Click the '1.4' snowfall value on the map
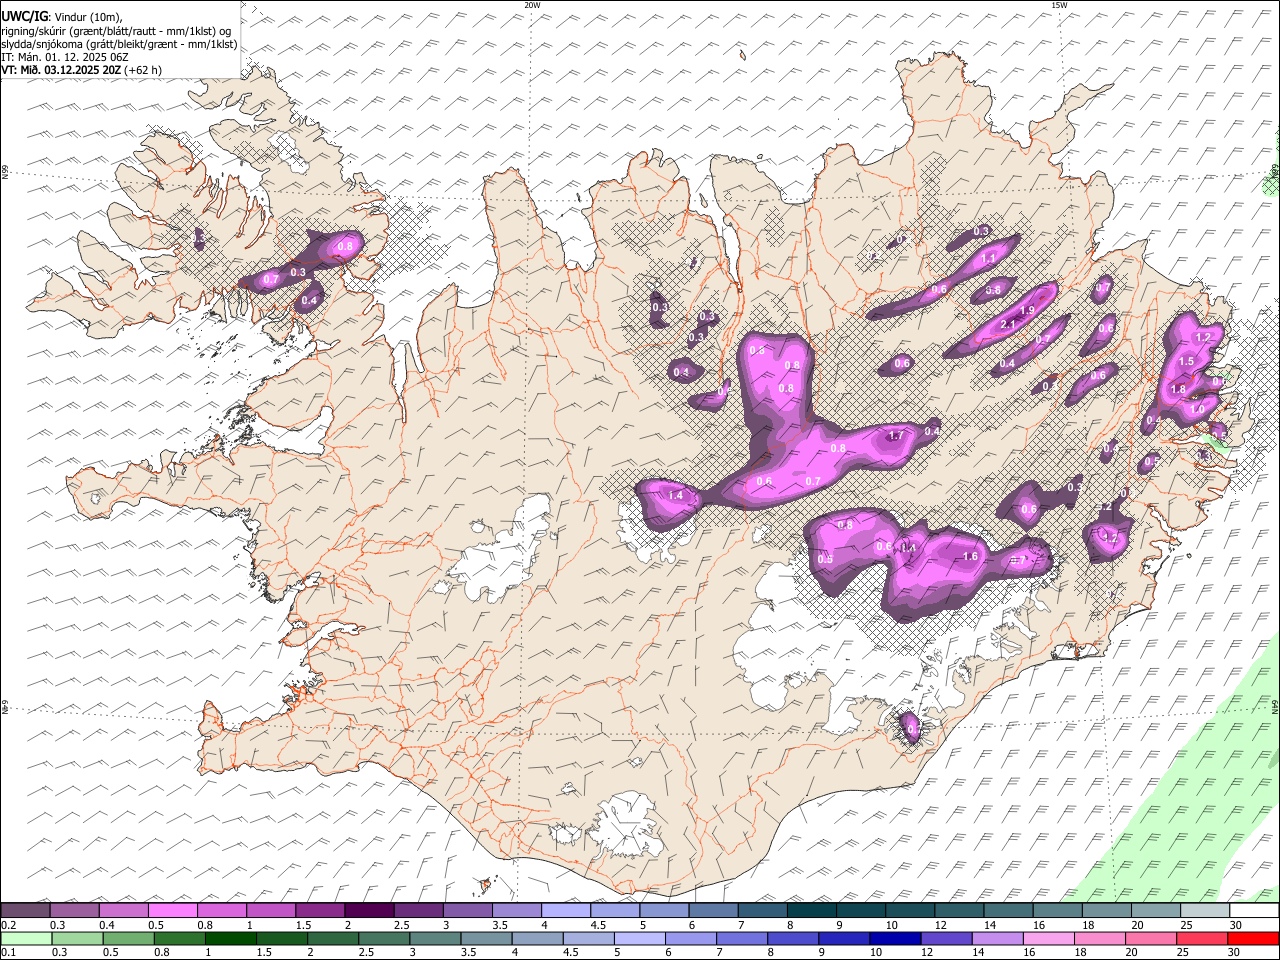The width and height of the screenshot is (1280, 960). click(x=675, y=495)
